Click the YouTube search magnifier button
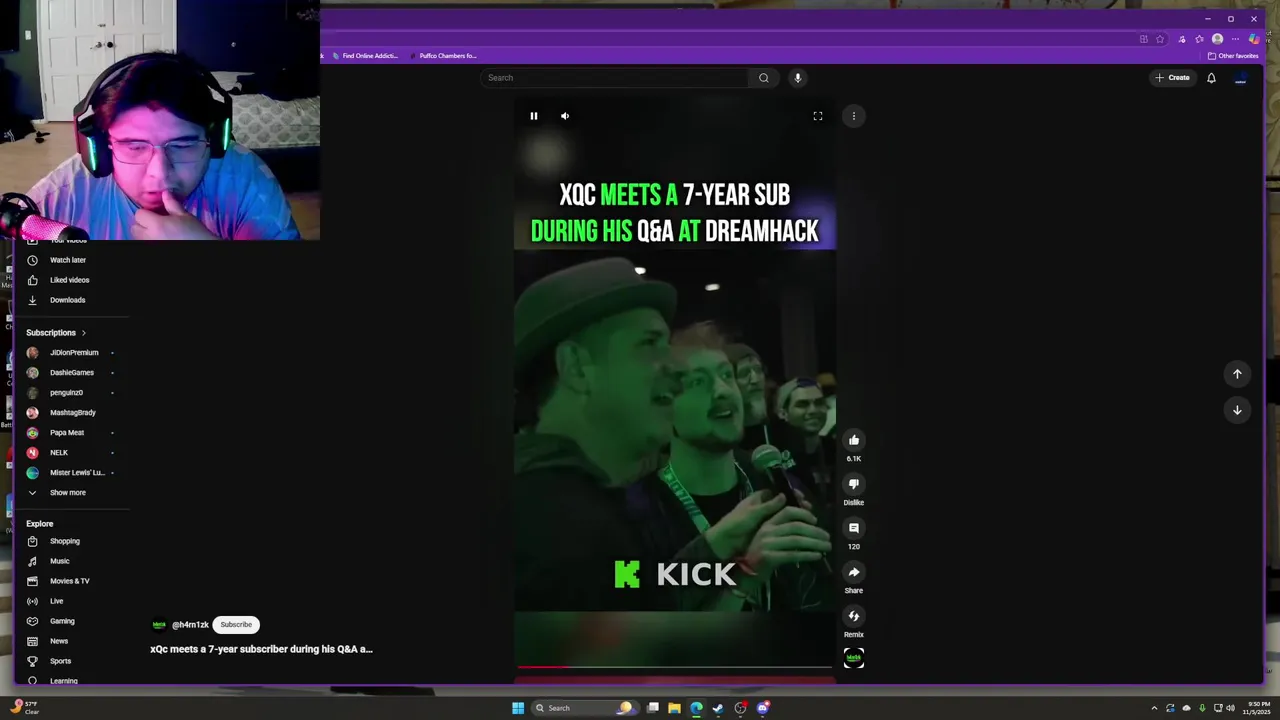This screenshot has width=1280, height=720. [764, 78]
